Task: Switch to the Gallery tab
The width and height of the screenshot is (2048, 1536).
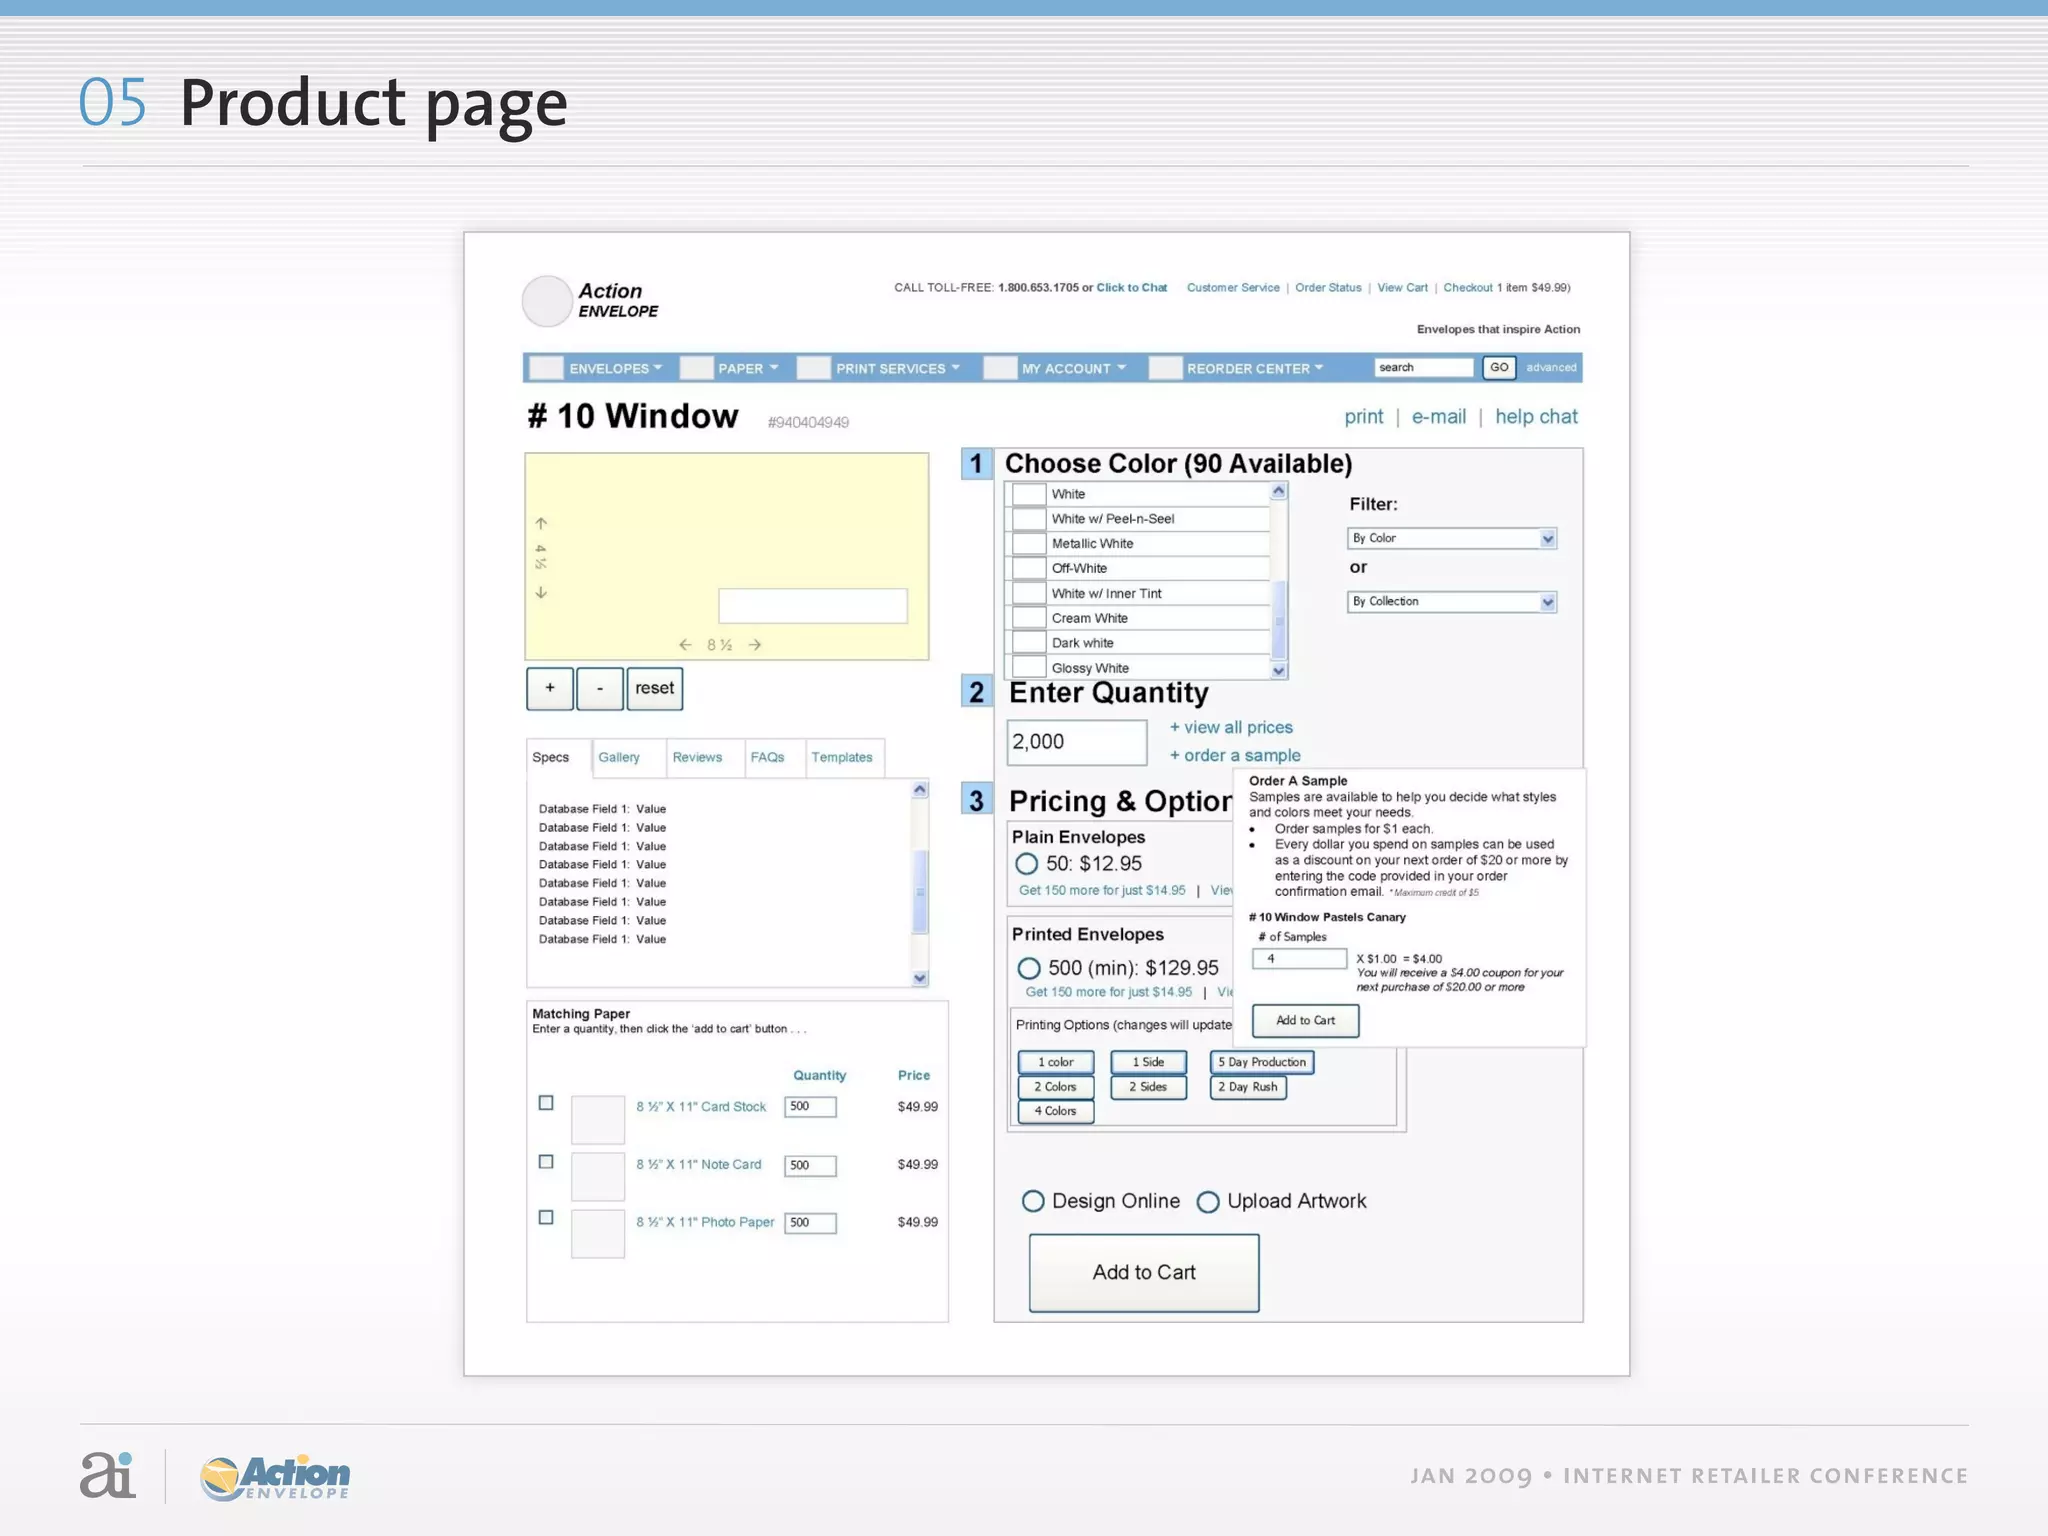Action: tap(619, 757)
